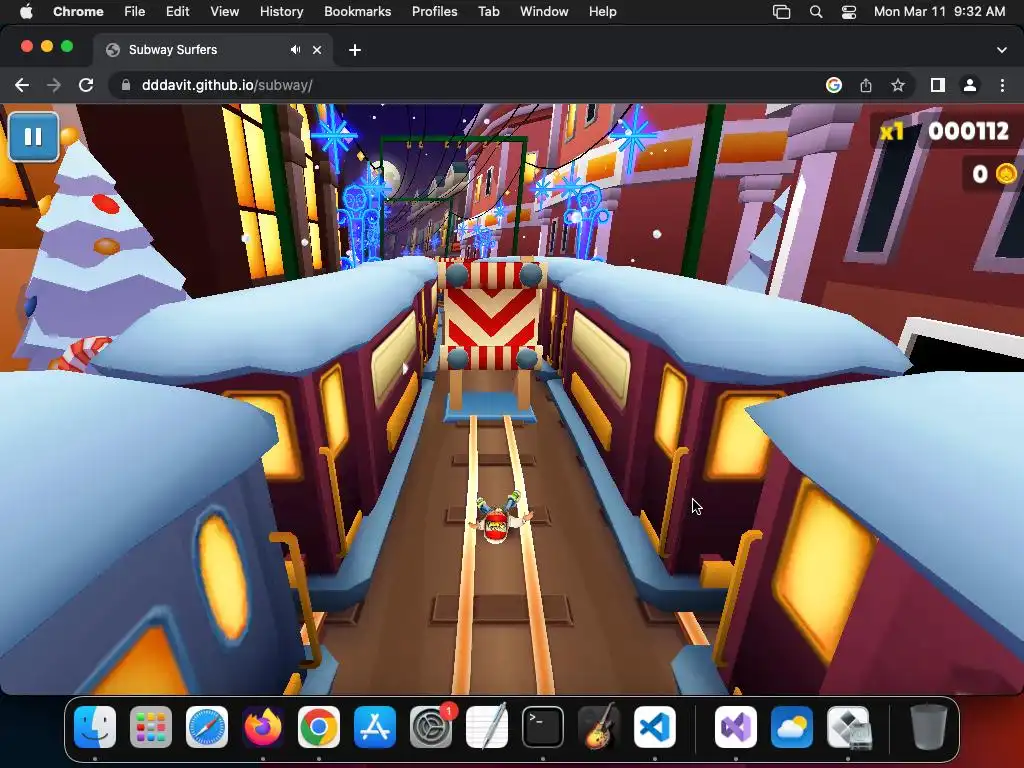1024x768 pixels.
Task: Switch to Chrome in the Dock
Action: tap(319, 726)
